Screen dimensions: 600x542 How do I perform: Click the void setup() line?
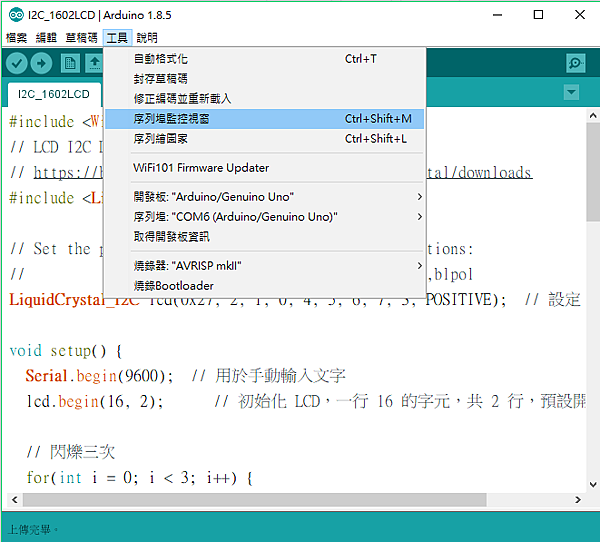point(66,351)
